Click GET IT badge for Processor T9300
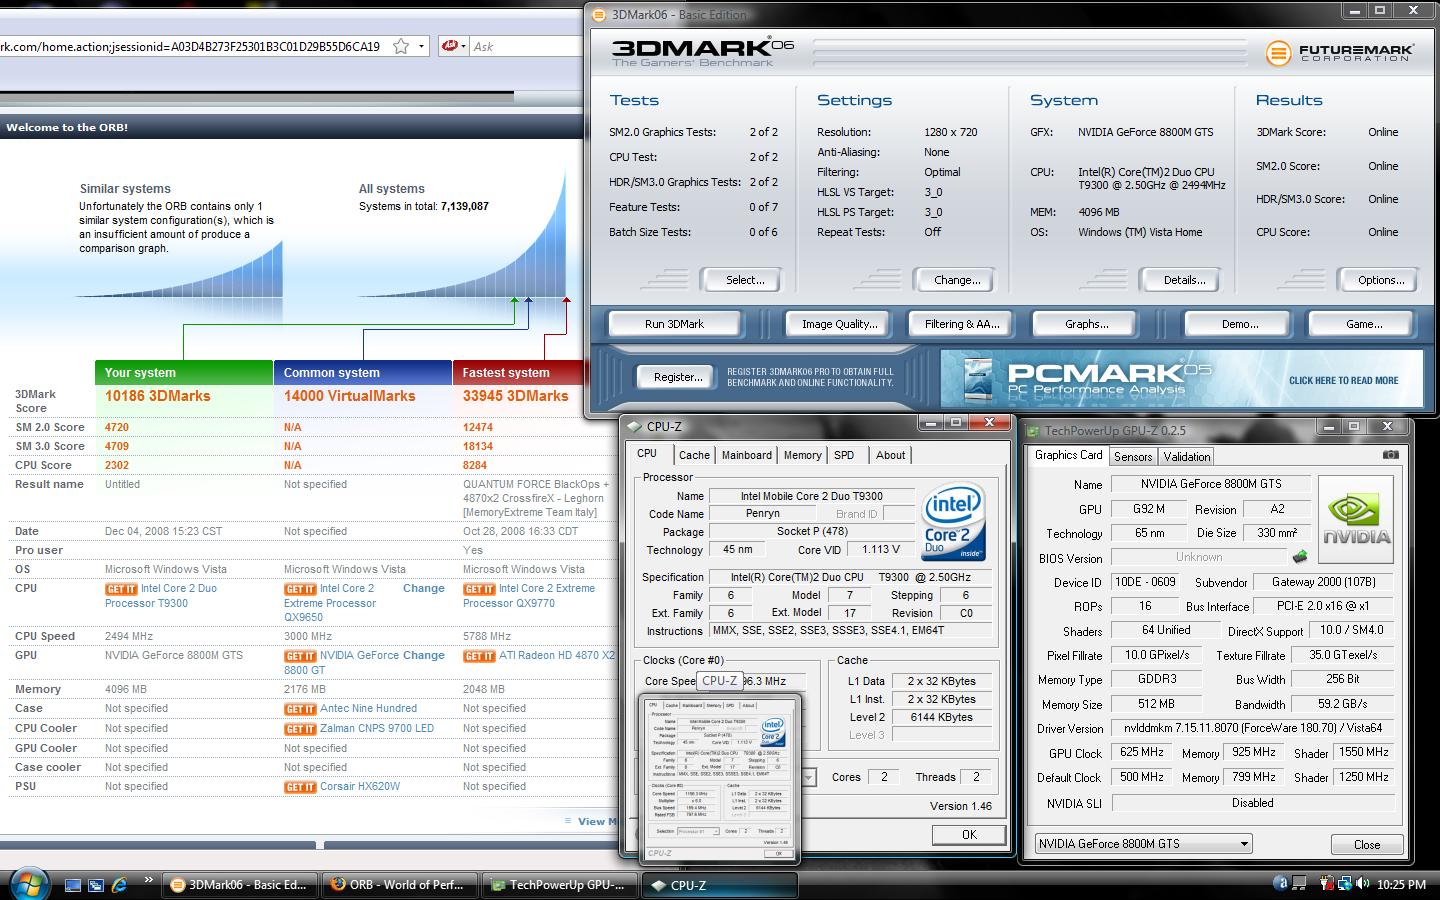Viewport: 1440px width, 900px height. (121, 590)
